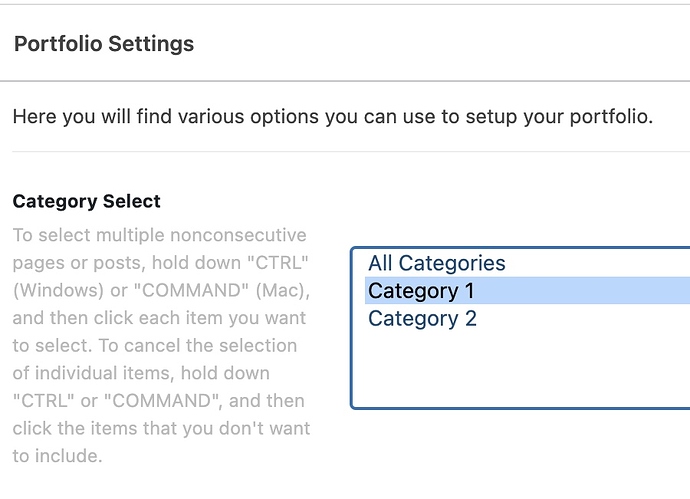Choose the "Category 1" list option
Image resolution: width=690 pixels, height=499 pixels.
point(421,291)
